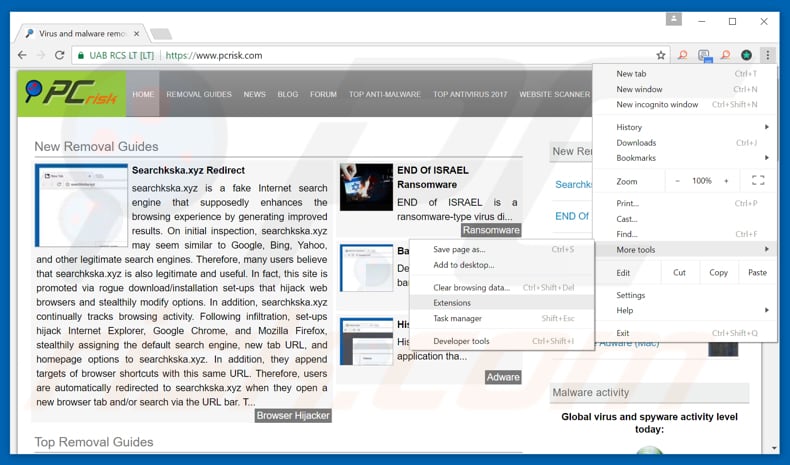Image resolution: width=790 pixels, height=465 pixels.
Task: Decrease zoom with the minus button
Action: 677,181
